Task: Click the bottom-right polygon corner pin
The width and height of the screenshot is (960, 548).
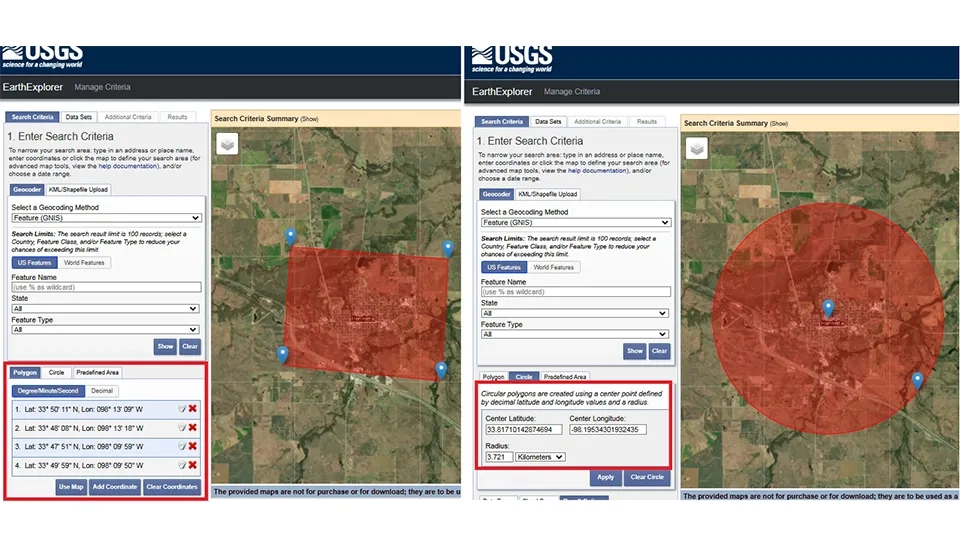Action: tap(441, 370)
